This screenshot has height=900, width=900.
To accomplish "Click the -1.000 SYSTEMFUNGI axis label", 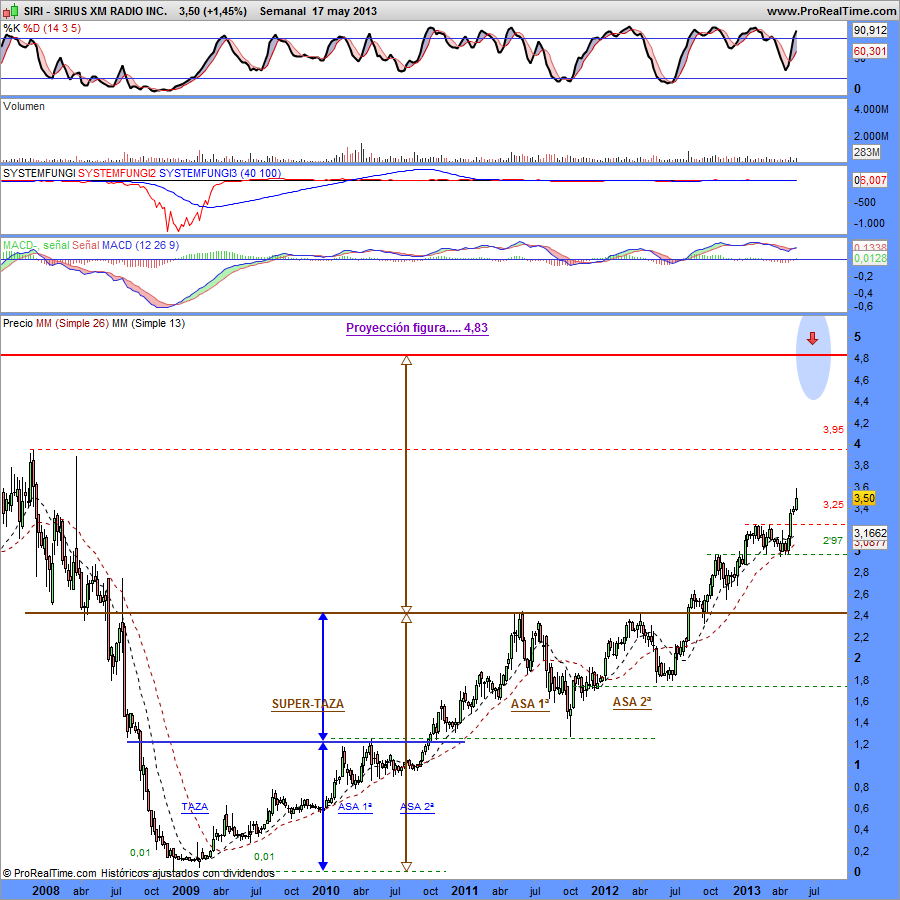I will pyautogui.click(x=871, y=223).
